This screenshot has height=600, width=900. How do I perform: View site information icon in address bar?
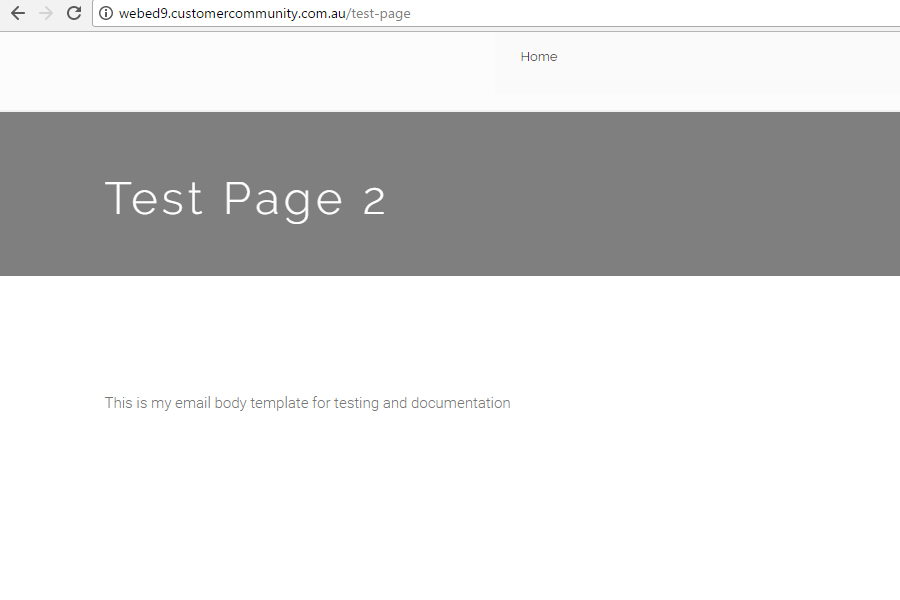coord(106,13)
